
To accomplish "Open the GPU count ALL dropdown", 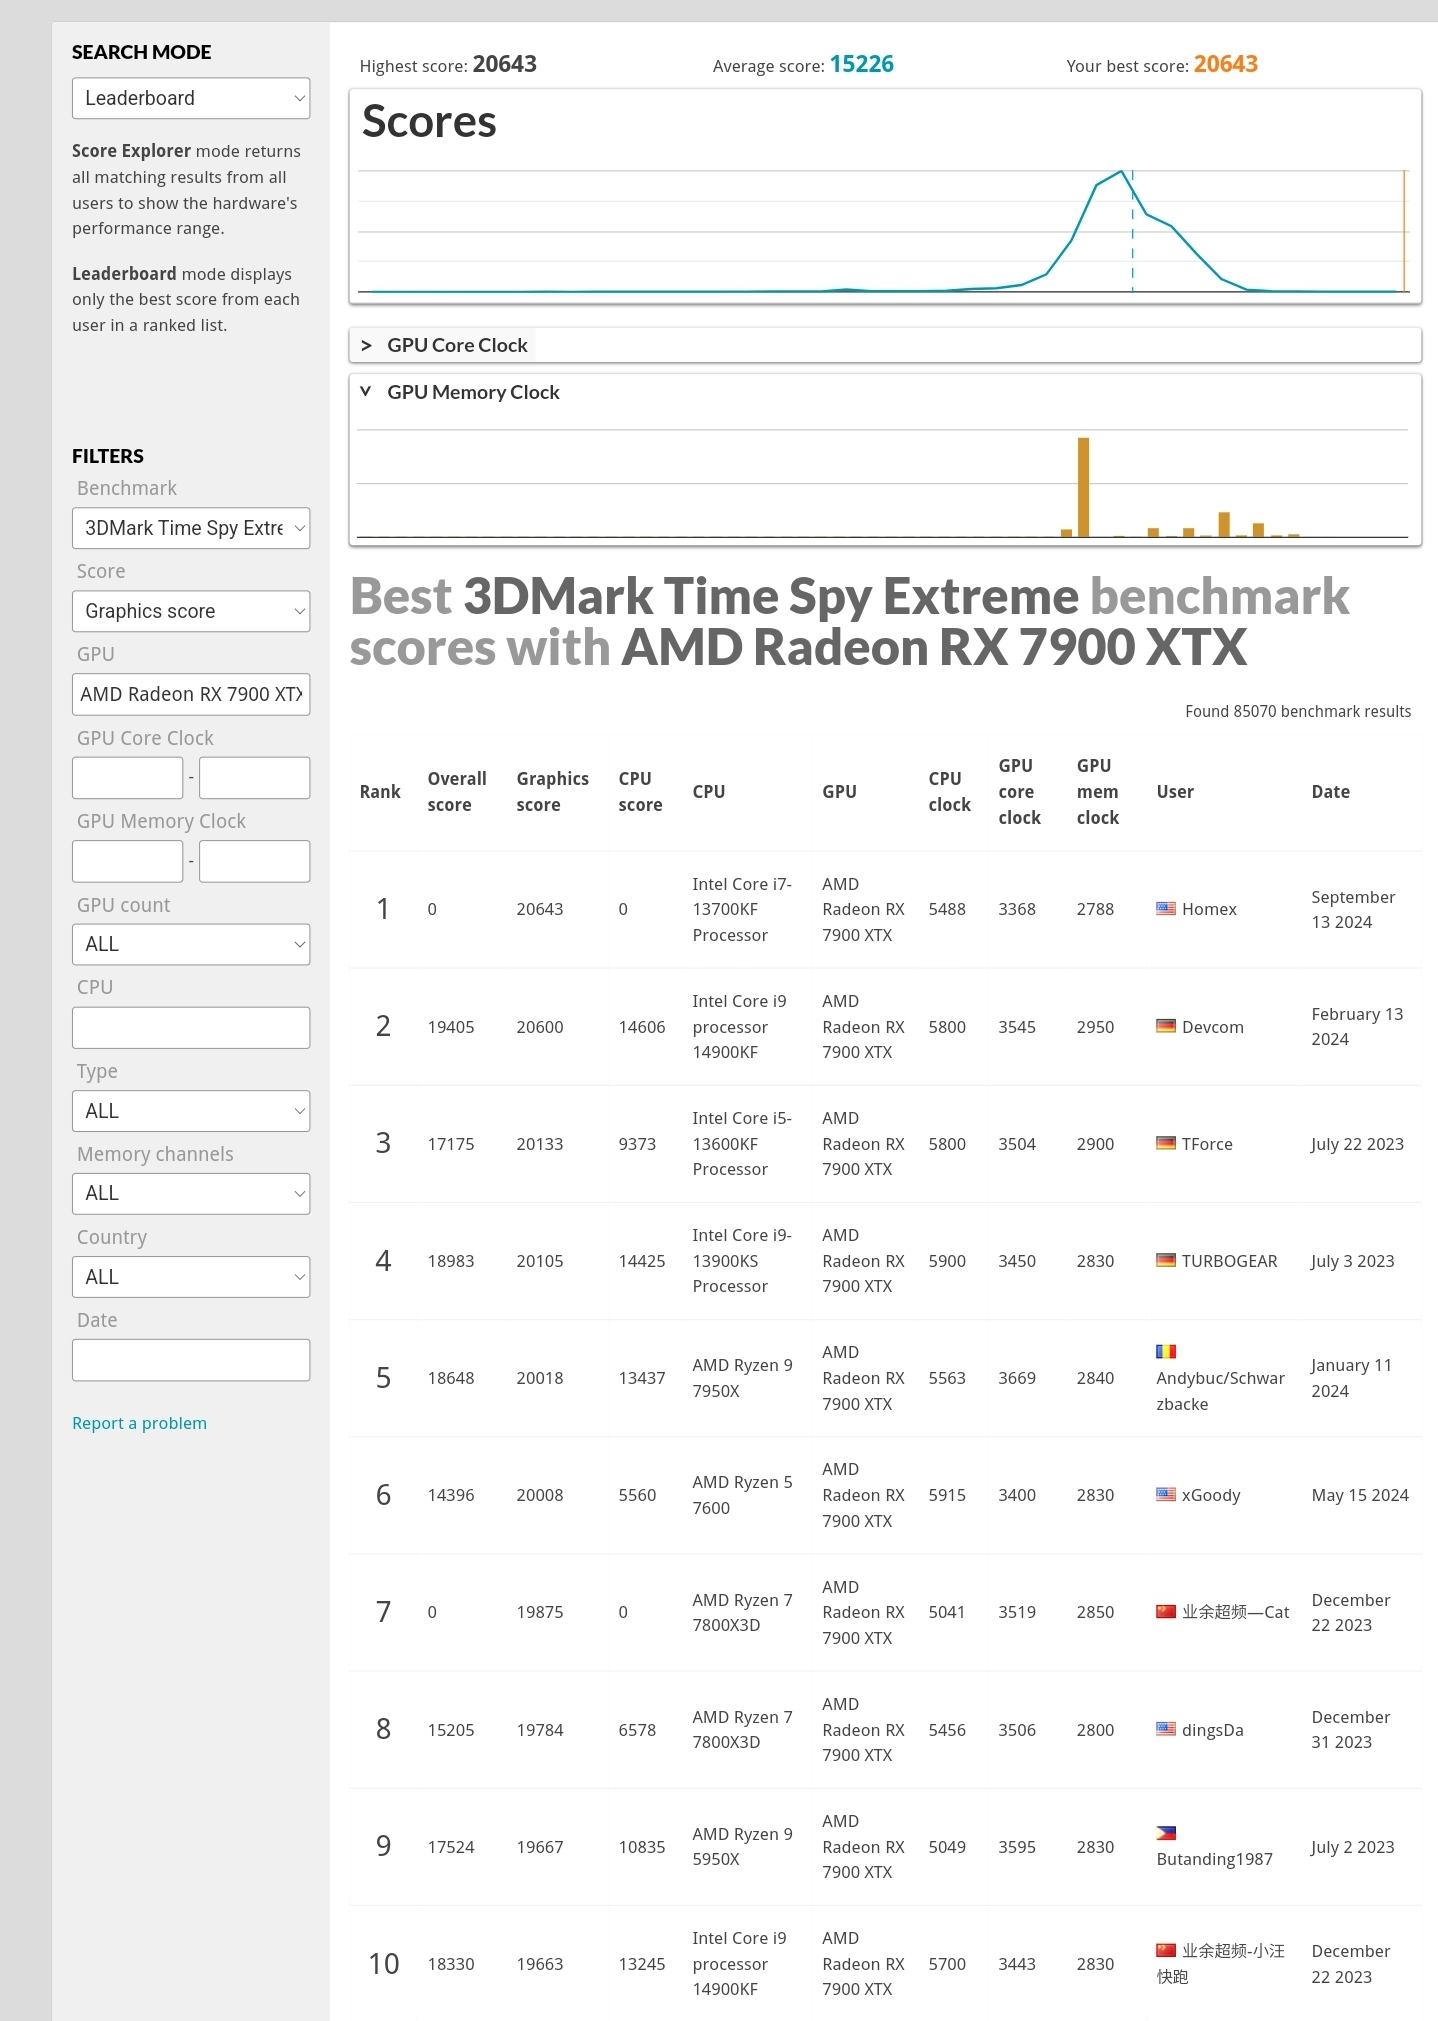I will coord(190,944).
